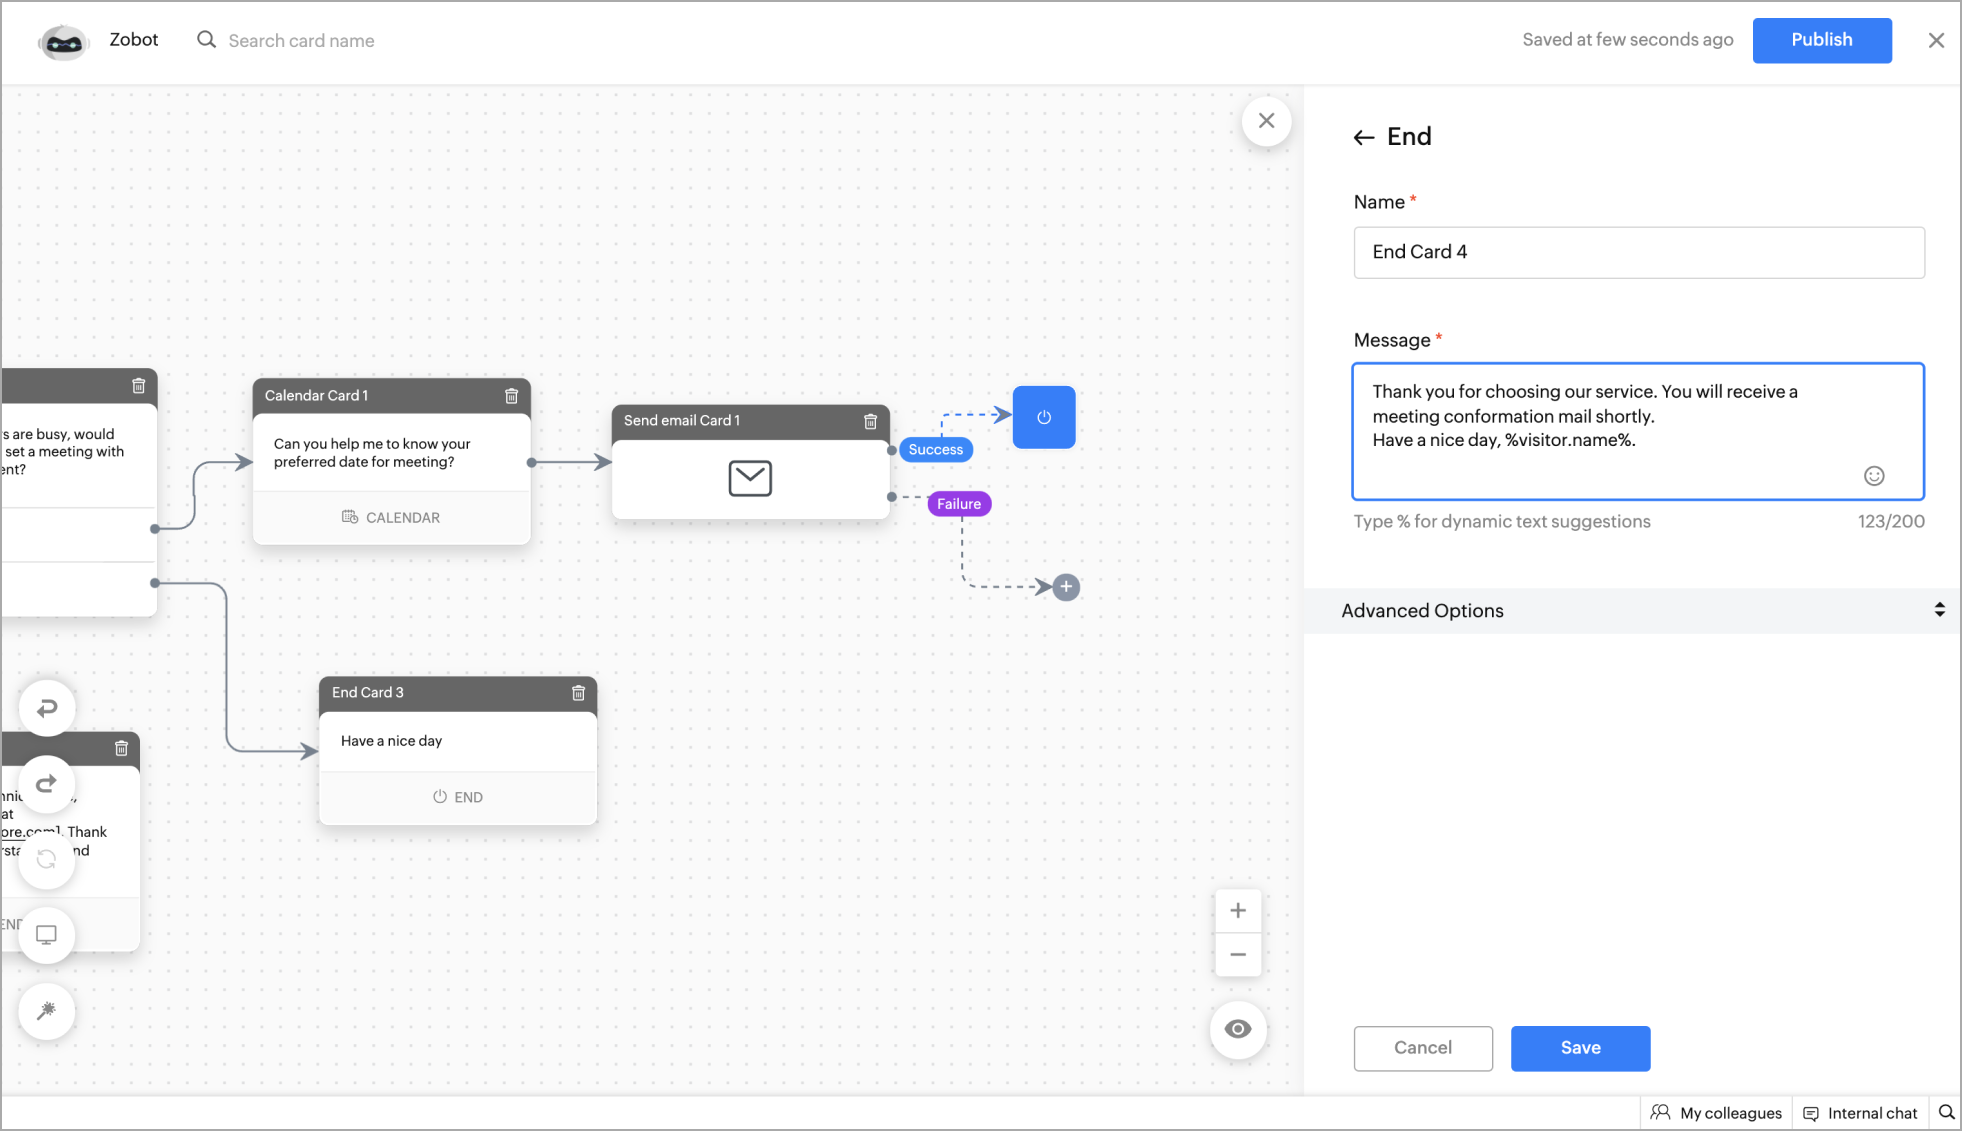Image resolution: width=1962 pixels, height=1131 pixels.
Task: Close the canvas side panel with X
Action: [1266, 121]
